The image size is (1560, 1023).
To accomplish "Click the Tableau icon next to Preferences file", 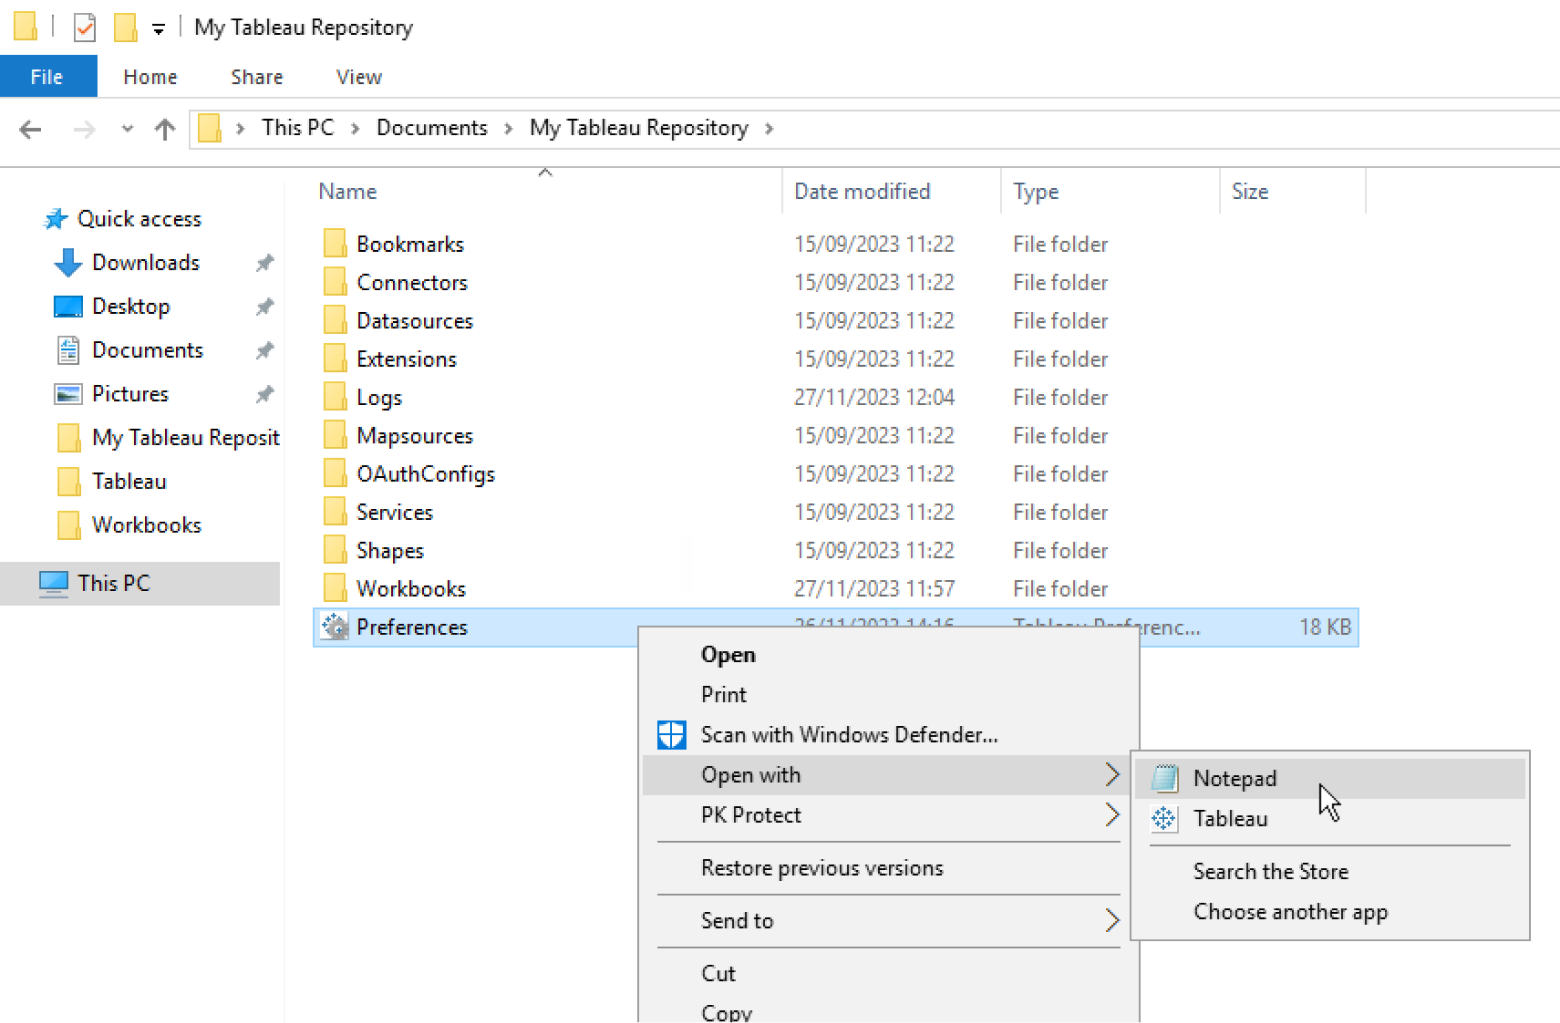I will pos(333,627).
